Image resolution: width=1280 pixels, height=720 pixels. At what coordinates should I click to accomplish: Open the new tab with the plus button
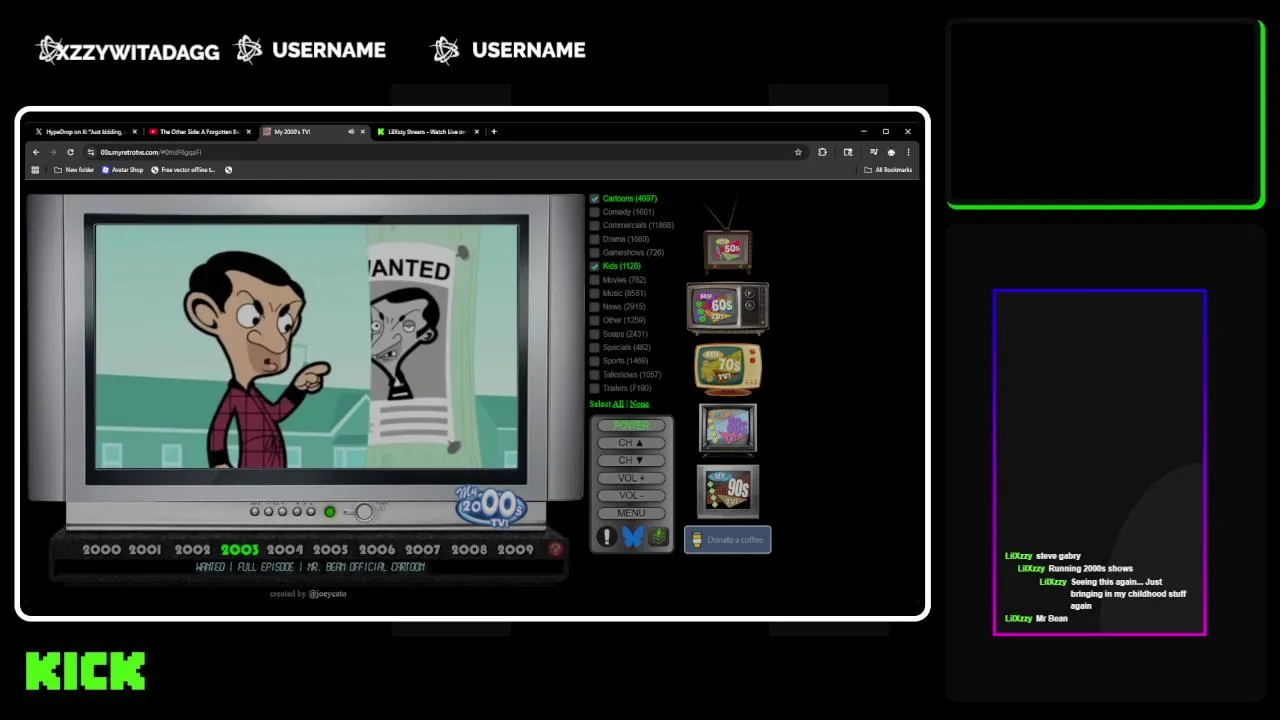pyautogui.click(x=493, y=131)
